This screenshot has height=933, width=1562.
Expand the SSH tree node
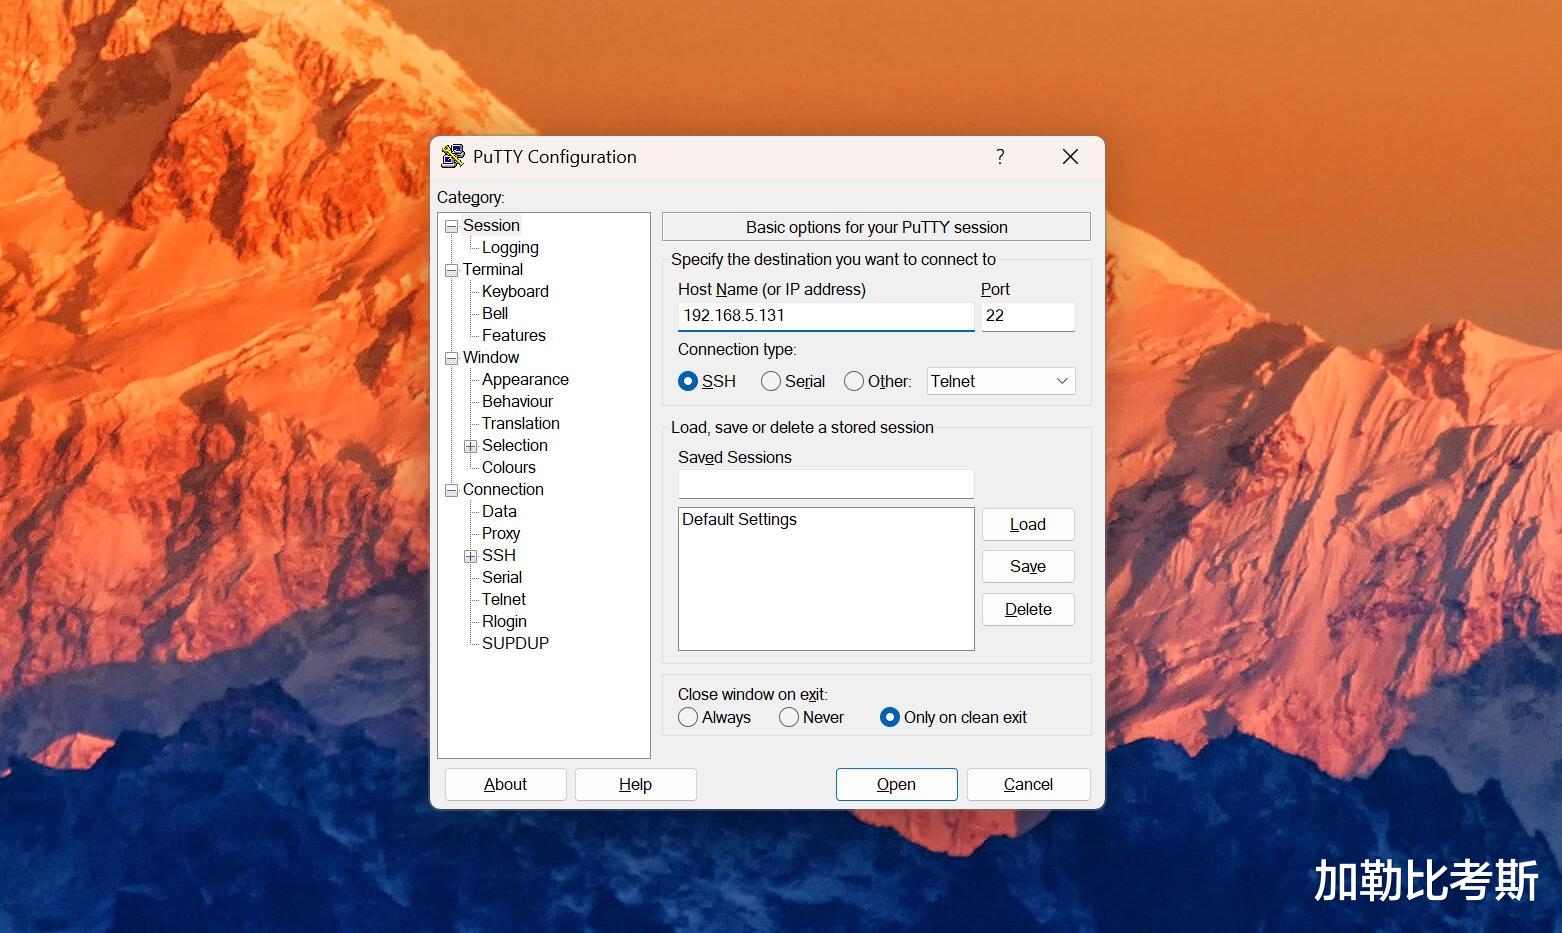click(x=470, y=556)
